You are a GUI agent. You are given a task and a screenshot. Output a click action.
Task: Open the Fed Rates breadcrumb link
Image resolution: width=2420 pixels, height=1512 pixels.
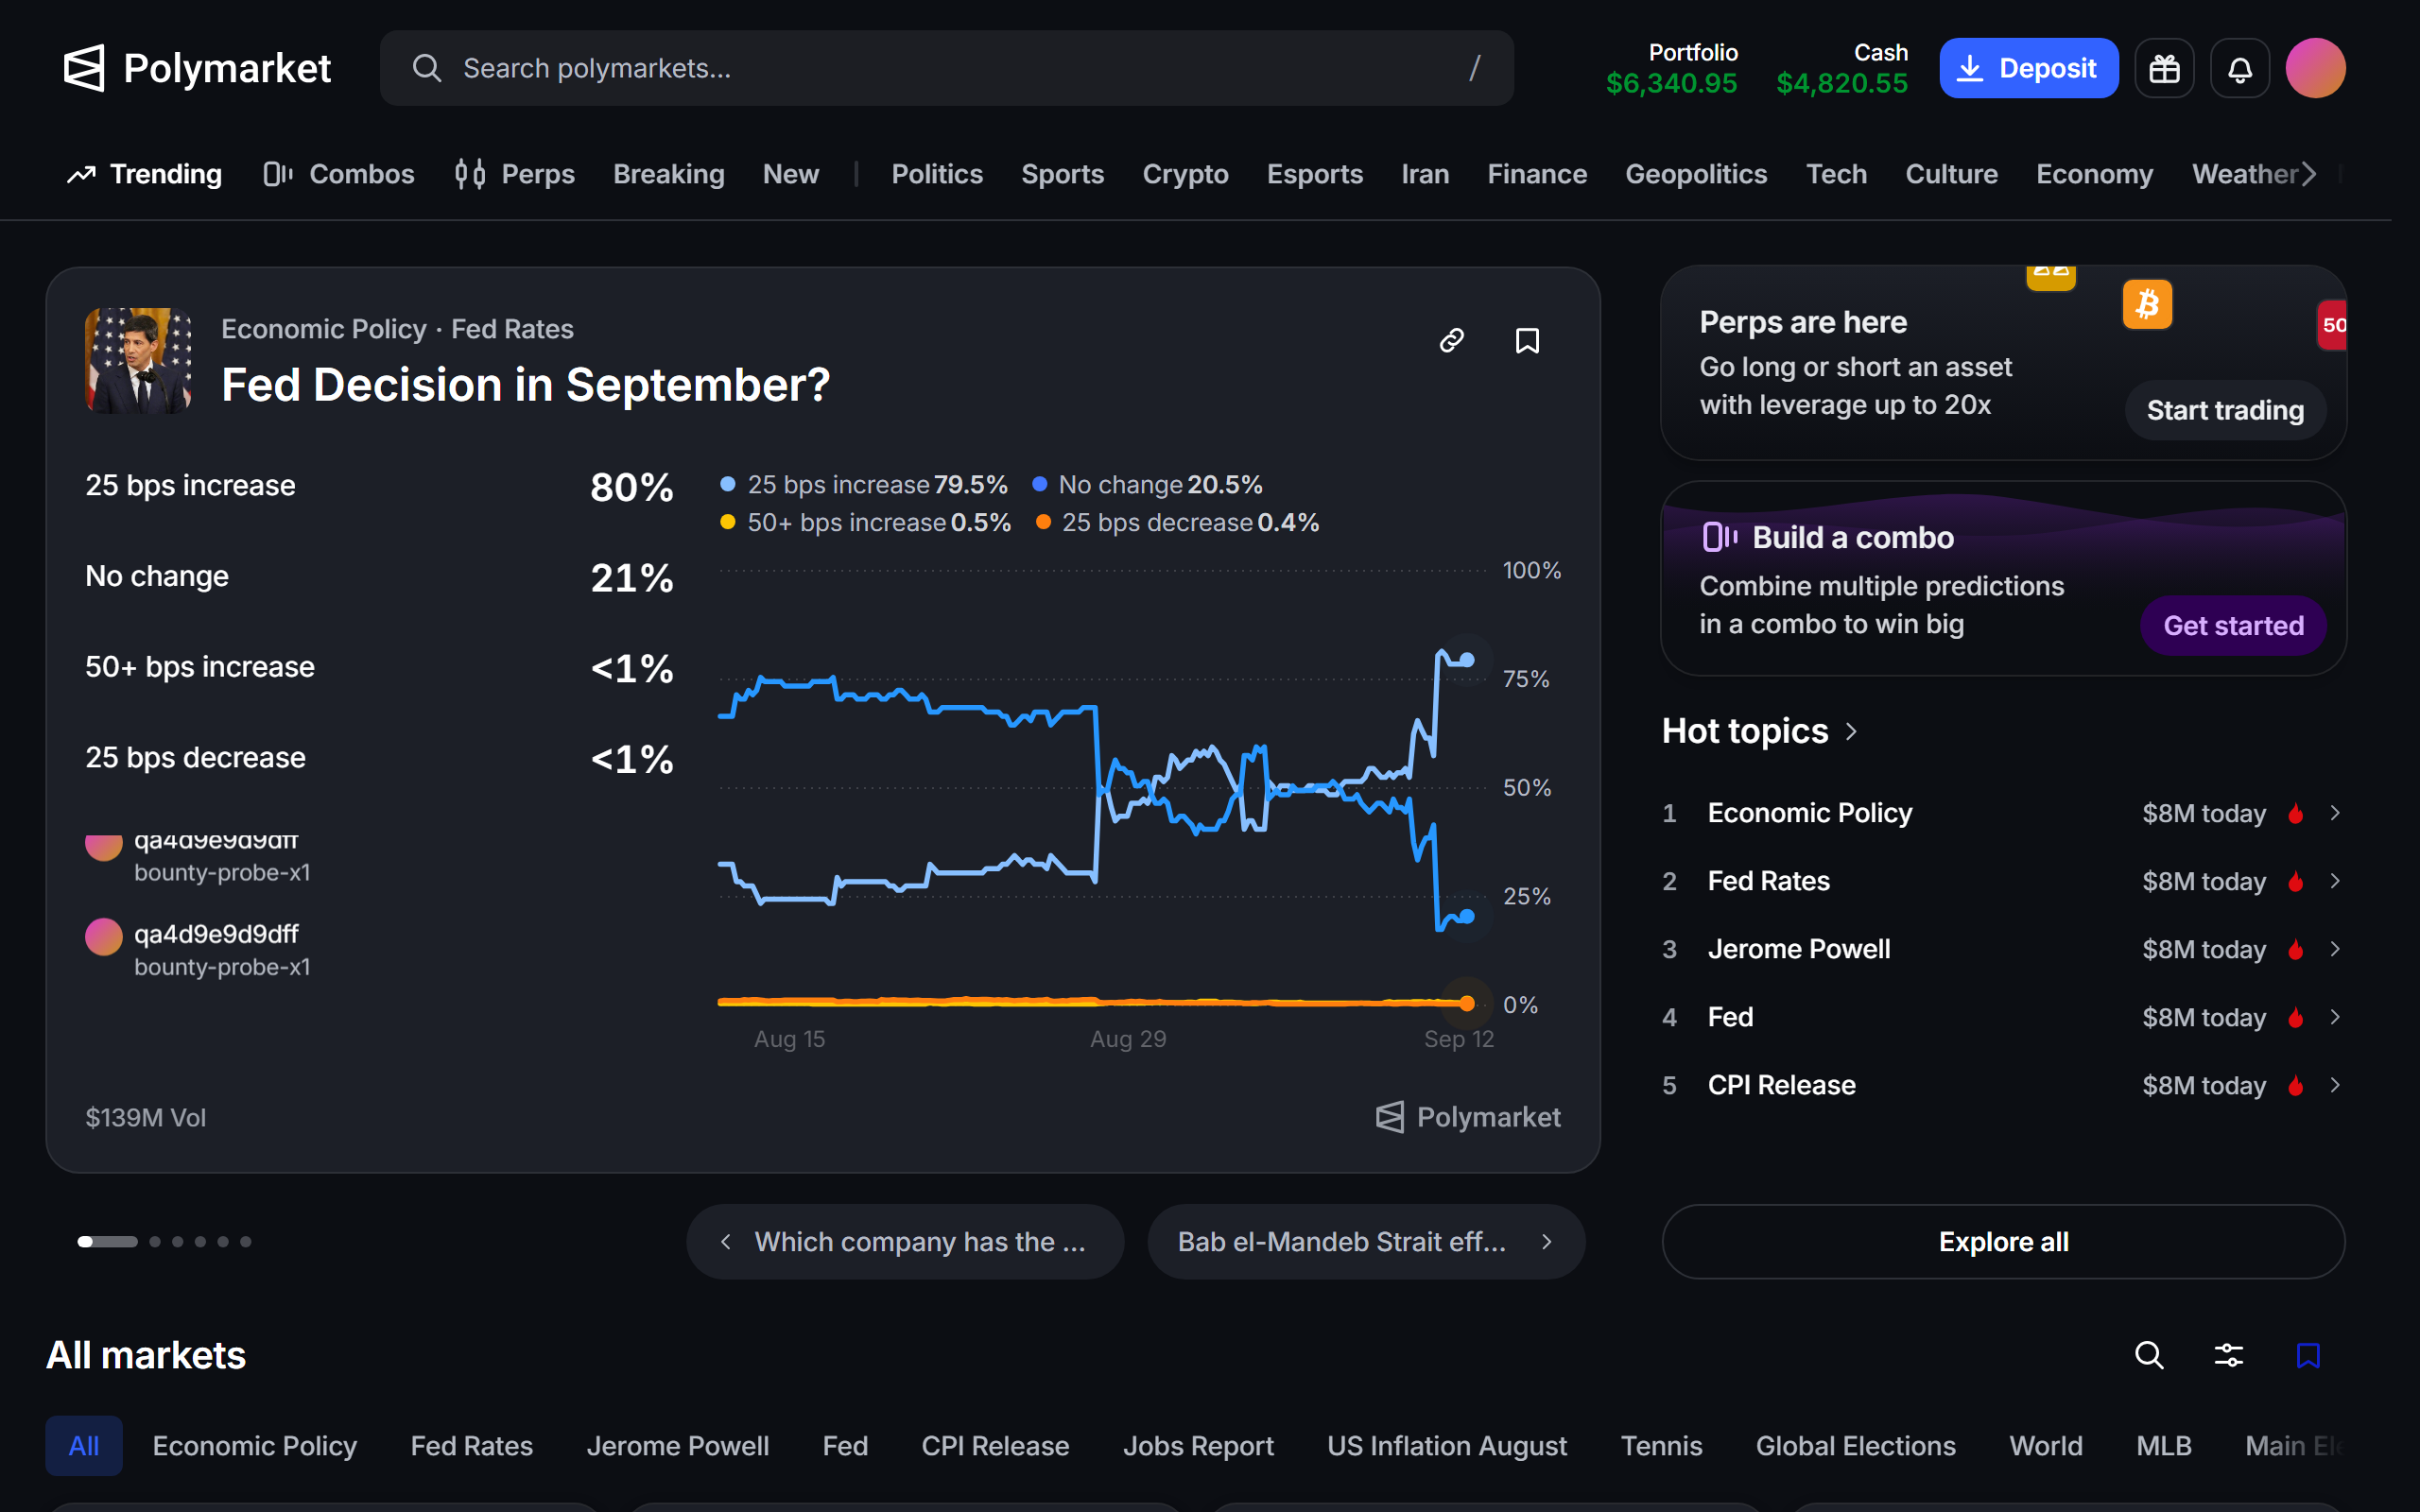(x=512, y=329)
